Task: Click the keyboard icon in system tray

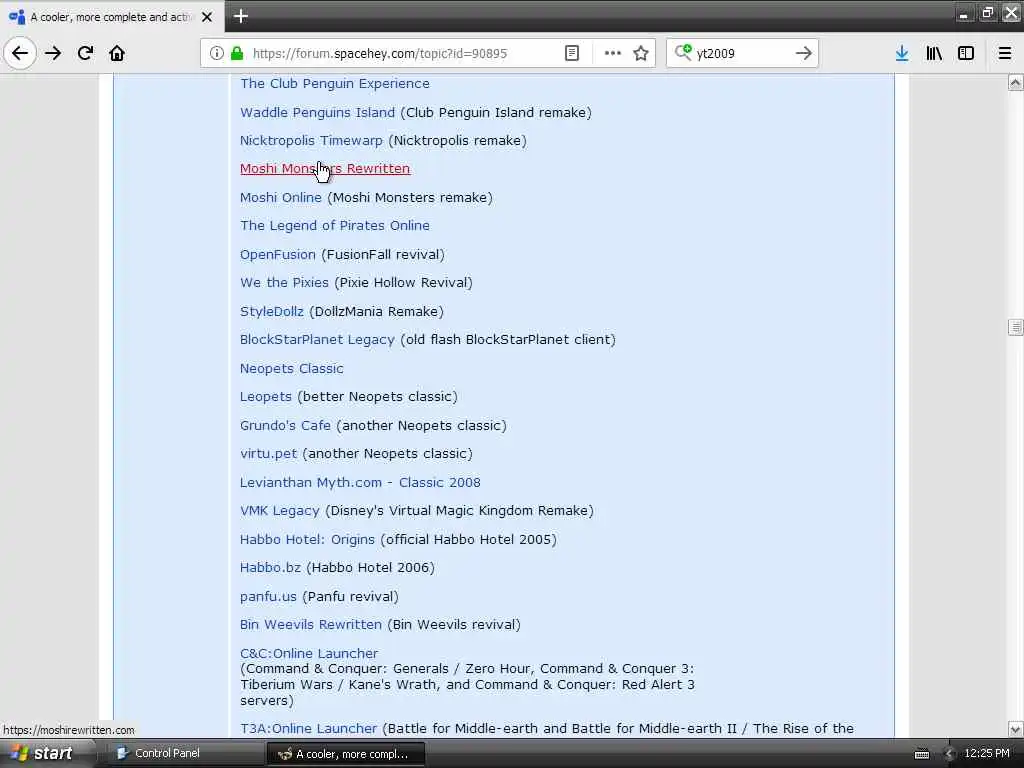Action: (921, 754)
